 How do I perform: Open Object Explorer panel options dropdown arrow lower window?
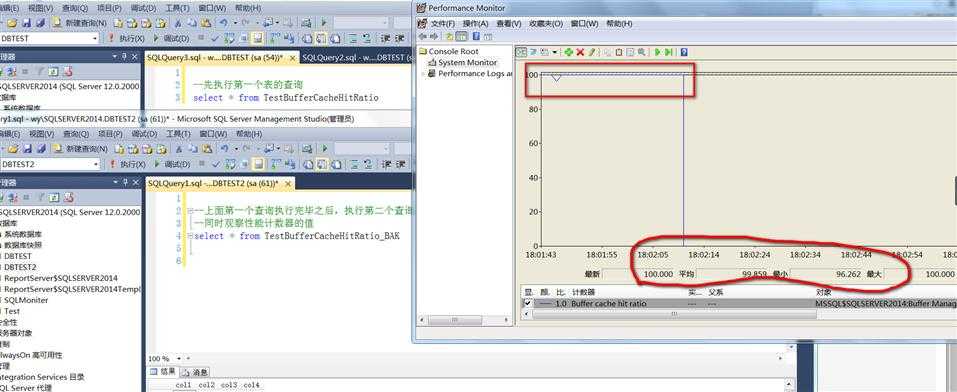(115, 182)
